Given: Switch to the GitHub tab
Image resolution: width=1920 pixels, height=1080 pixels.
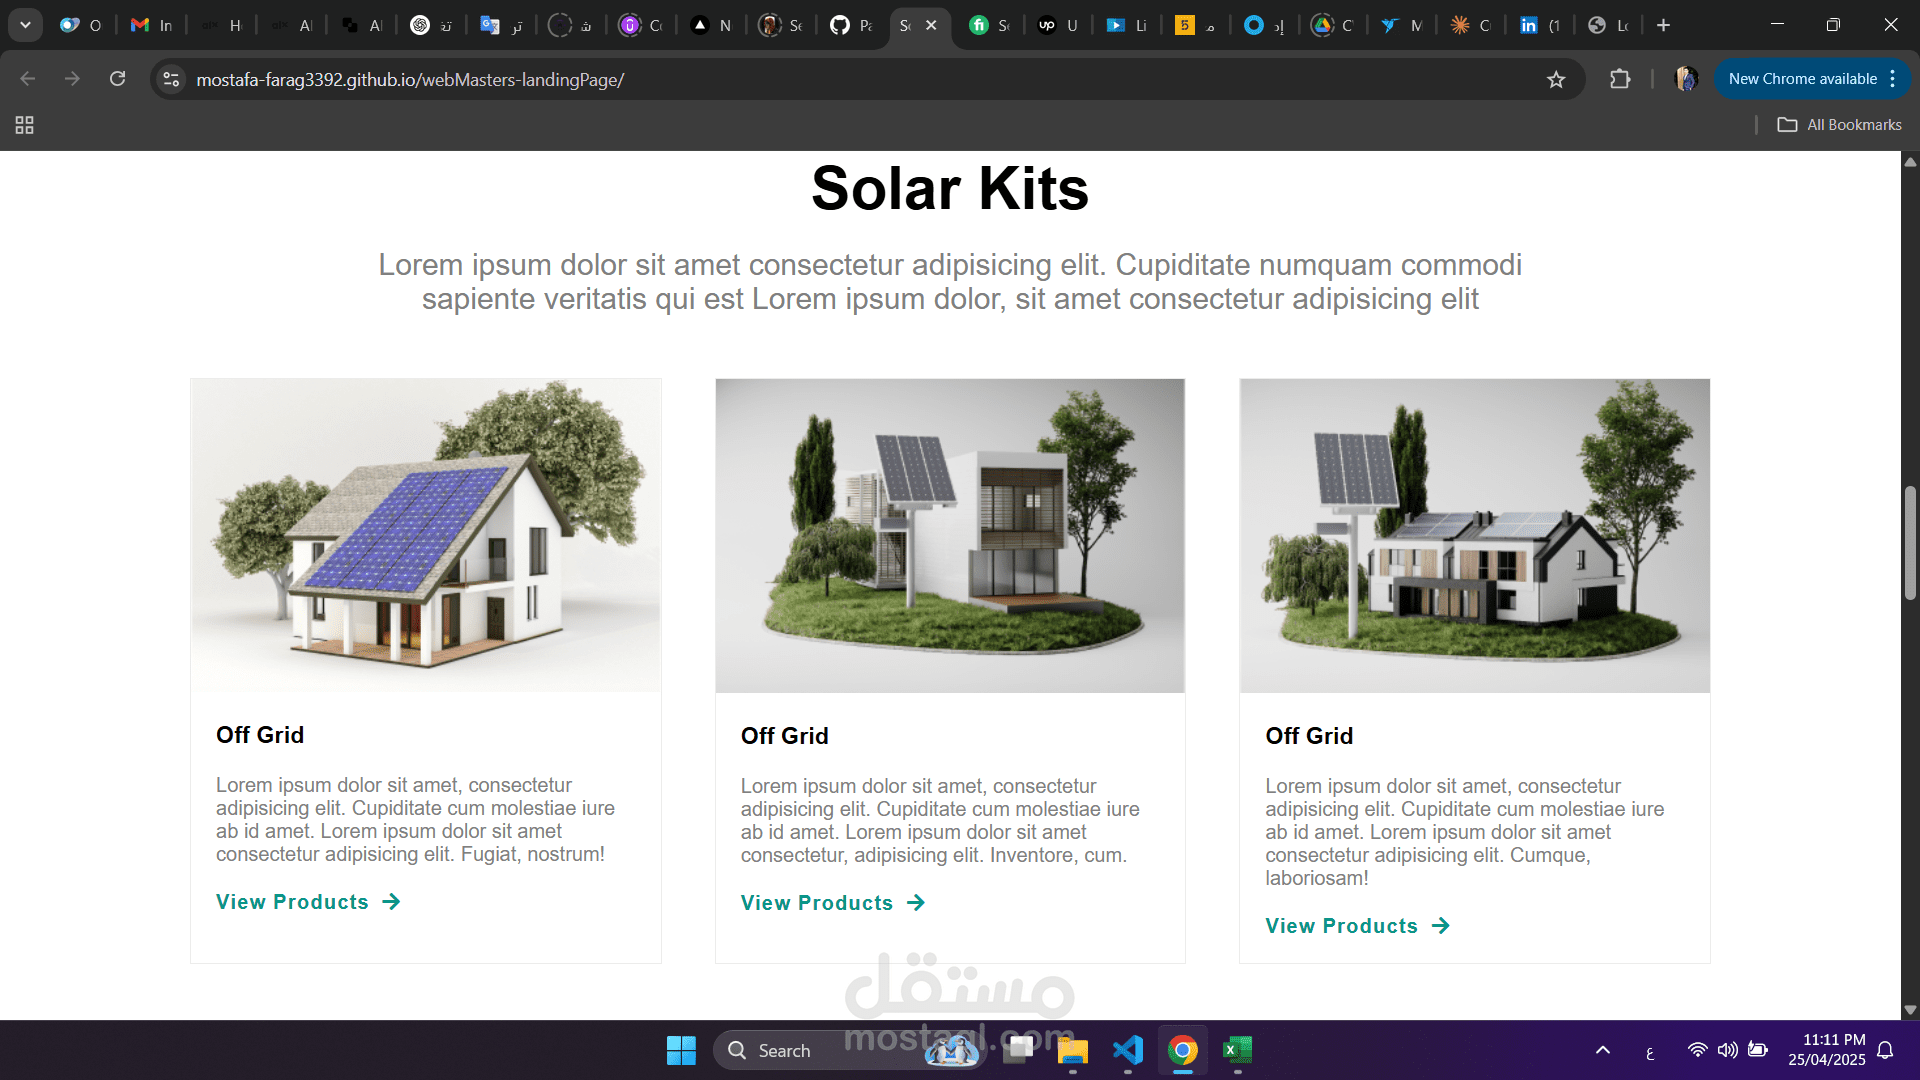Looking at the screenshot, I should pos(851,25).
